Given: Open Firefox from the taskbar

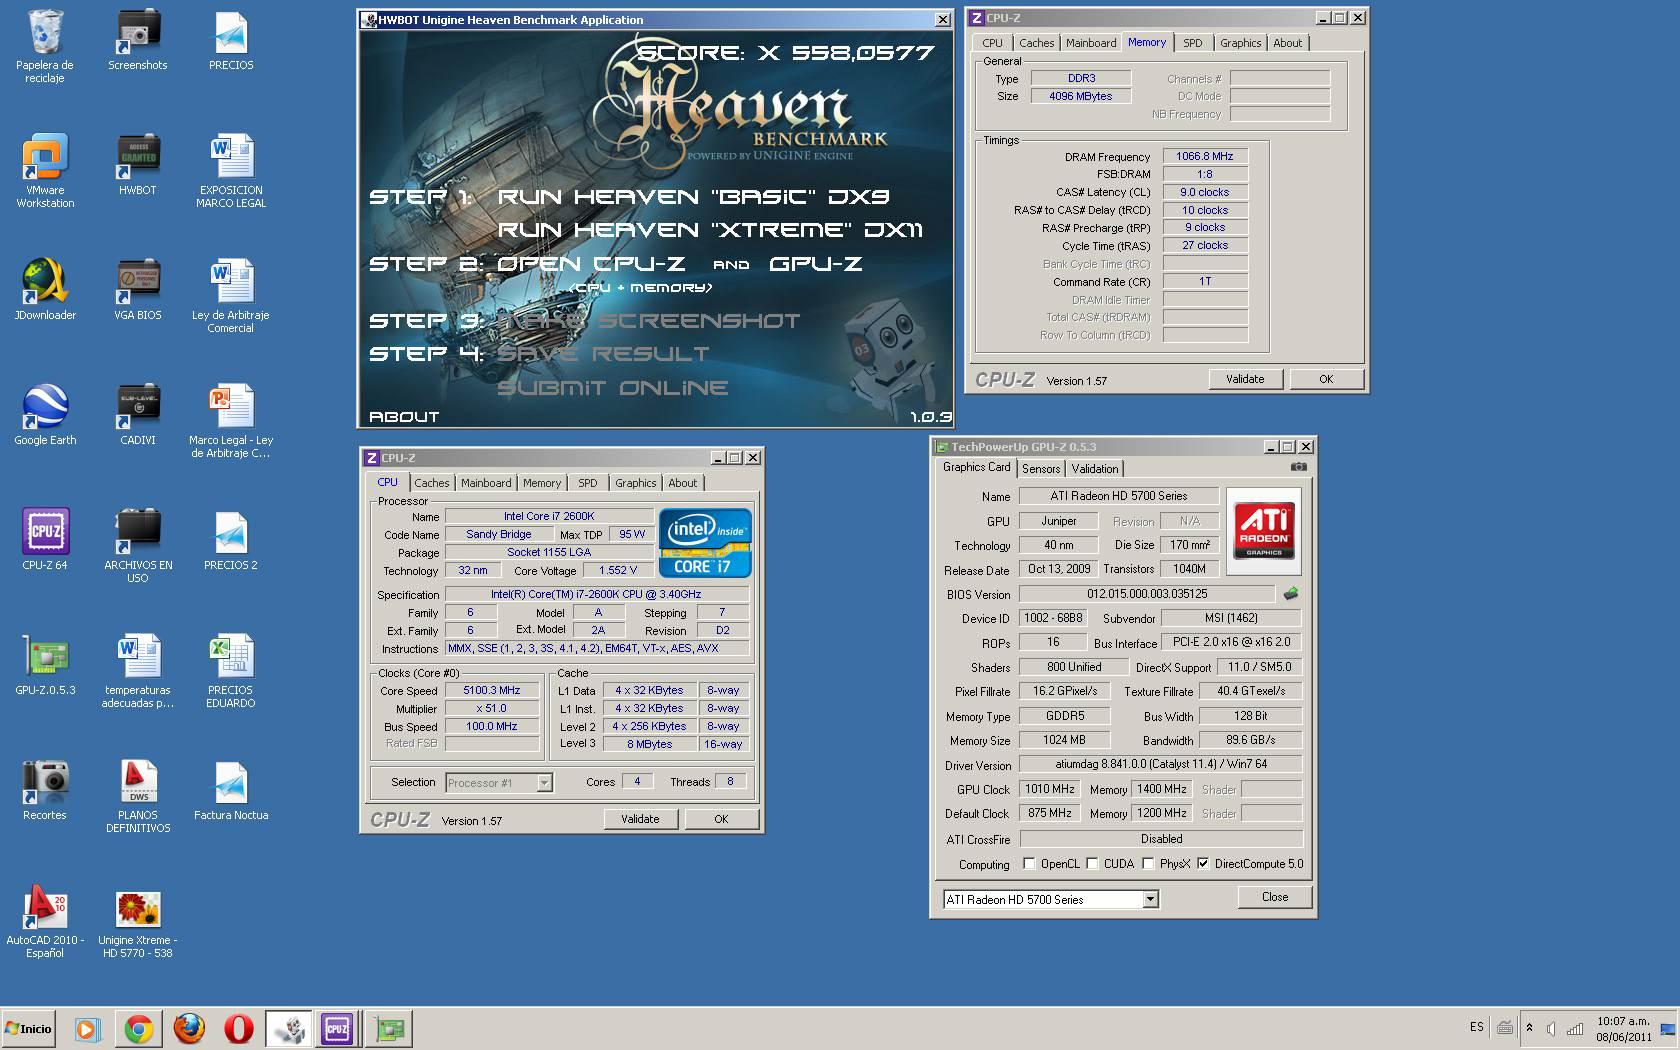Looking at the screenshot, I should 189,1028.
